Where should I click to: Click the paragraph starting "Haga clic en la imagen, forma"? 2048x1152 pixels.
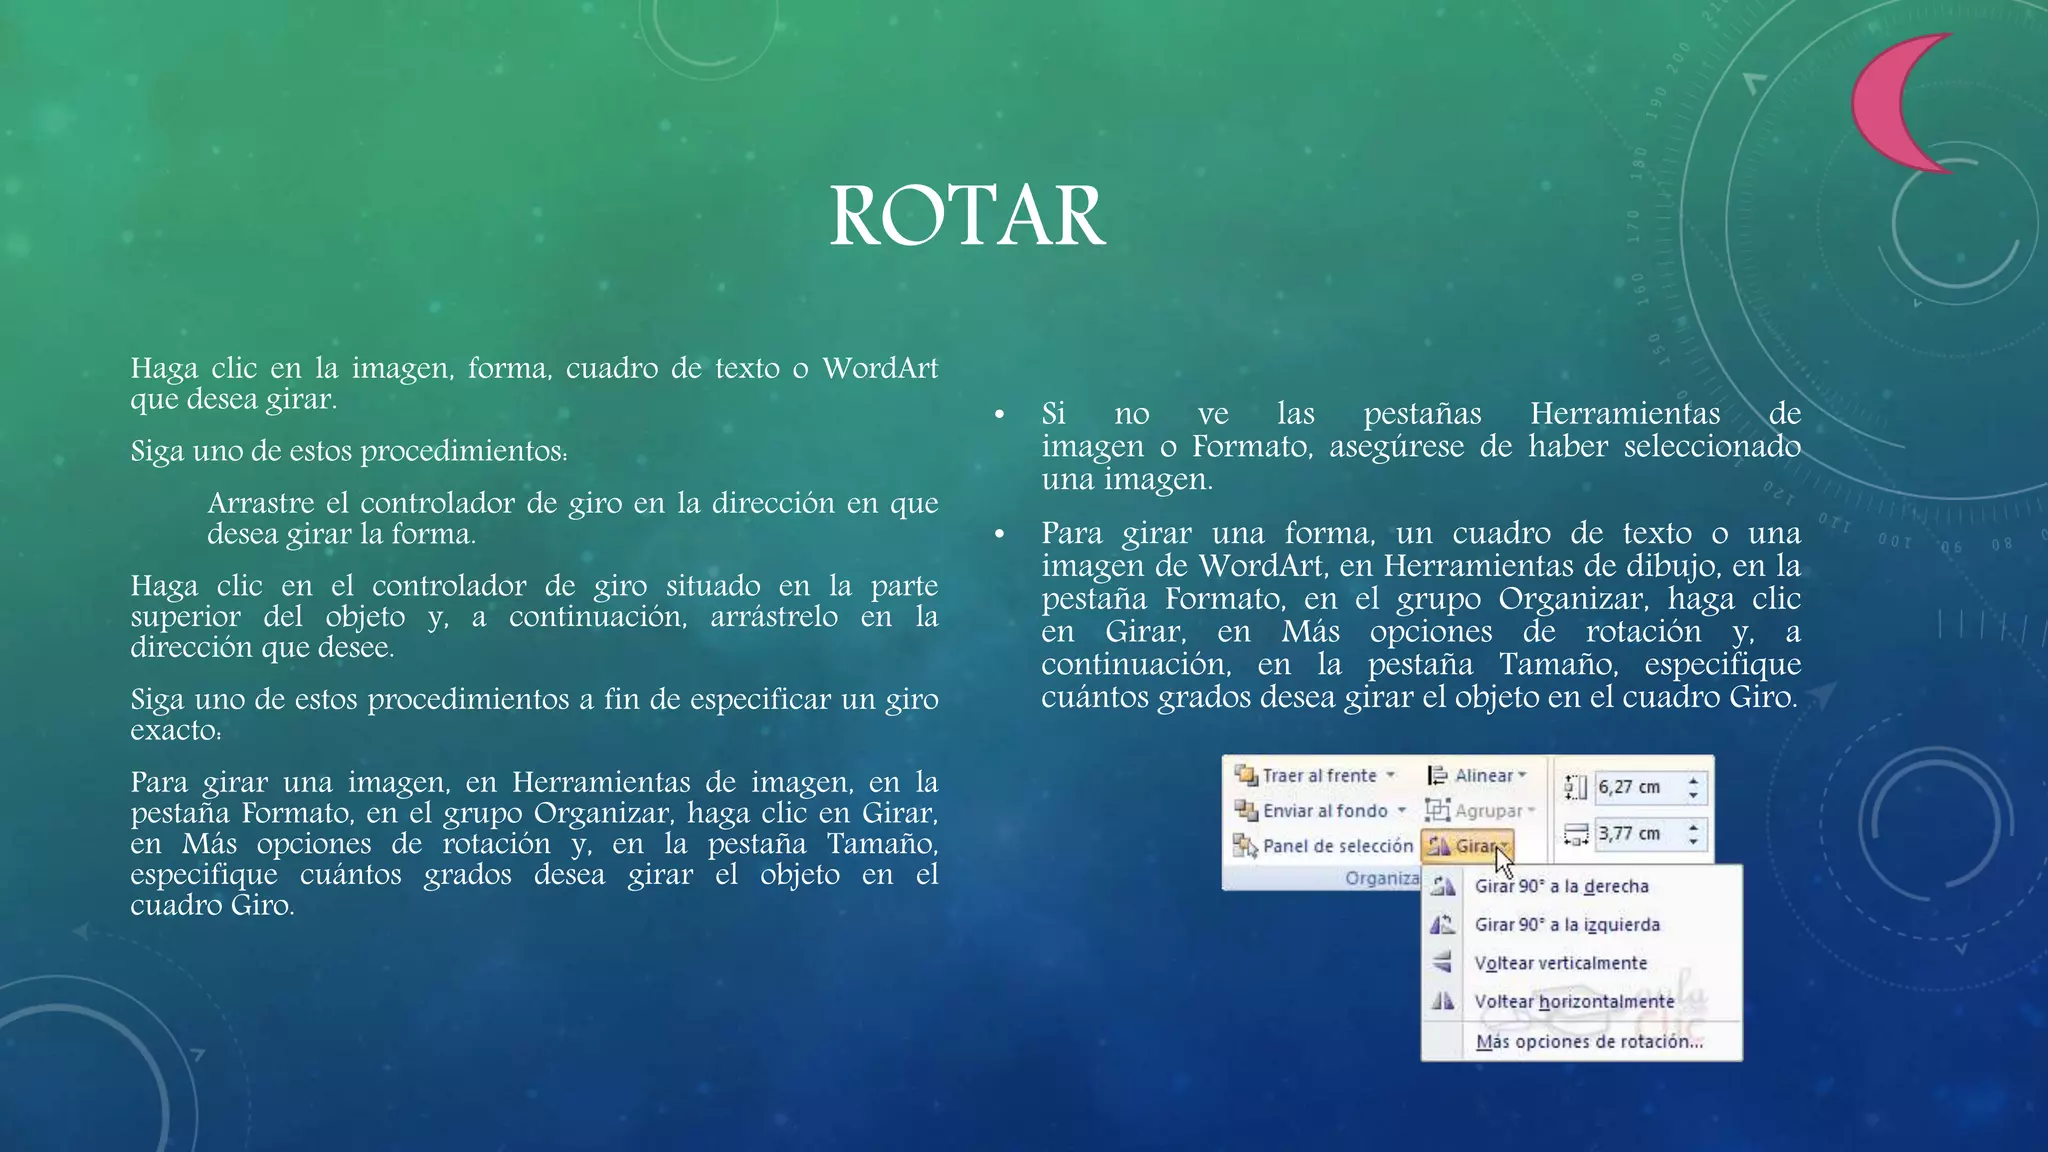coord(534,383)
